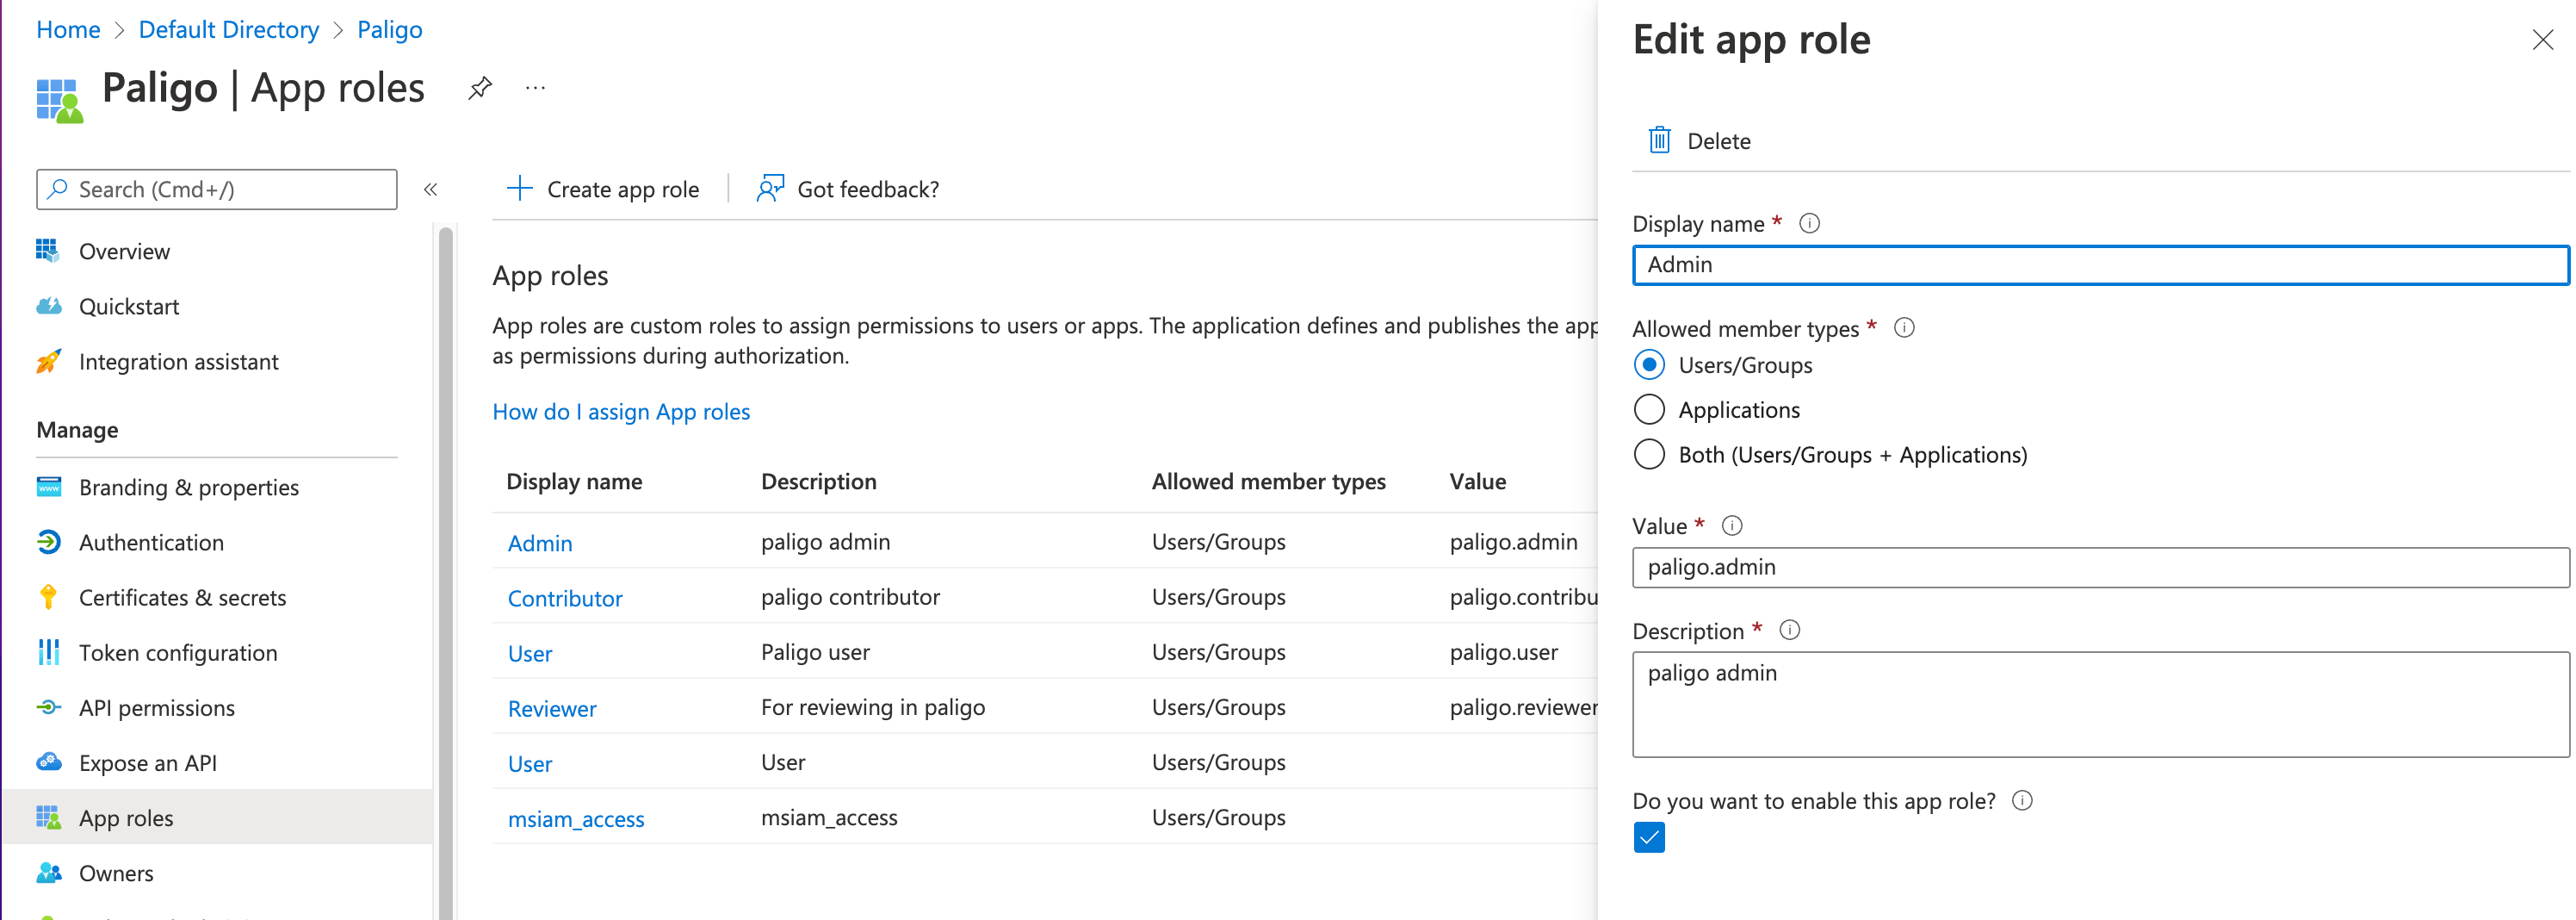Open the ellipsis more options menu

point(535,88)
